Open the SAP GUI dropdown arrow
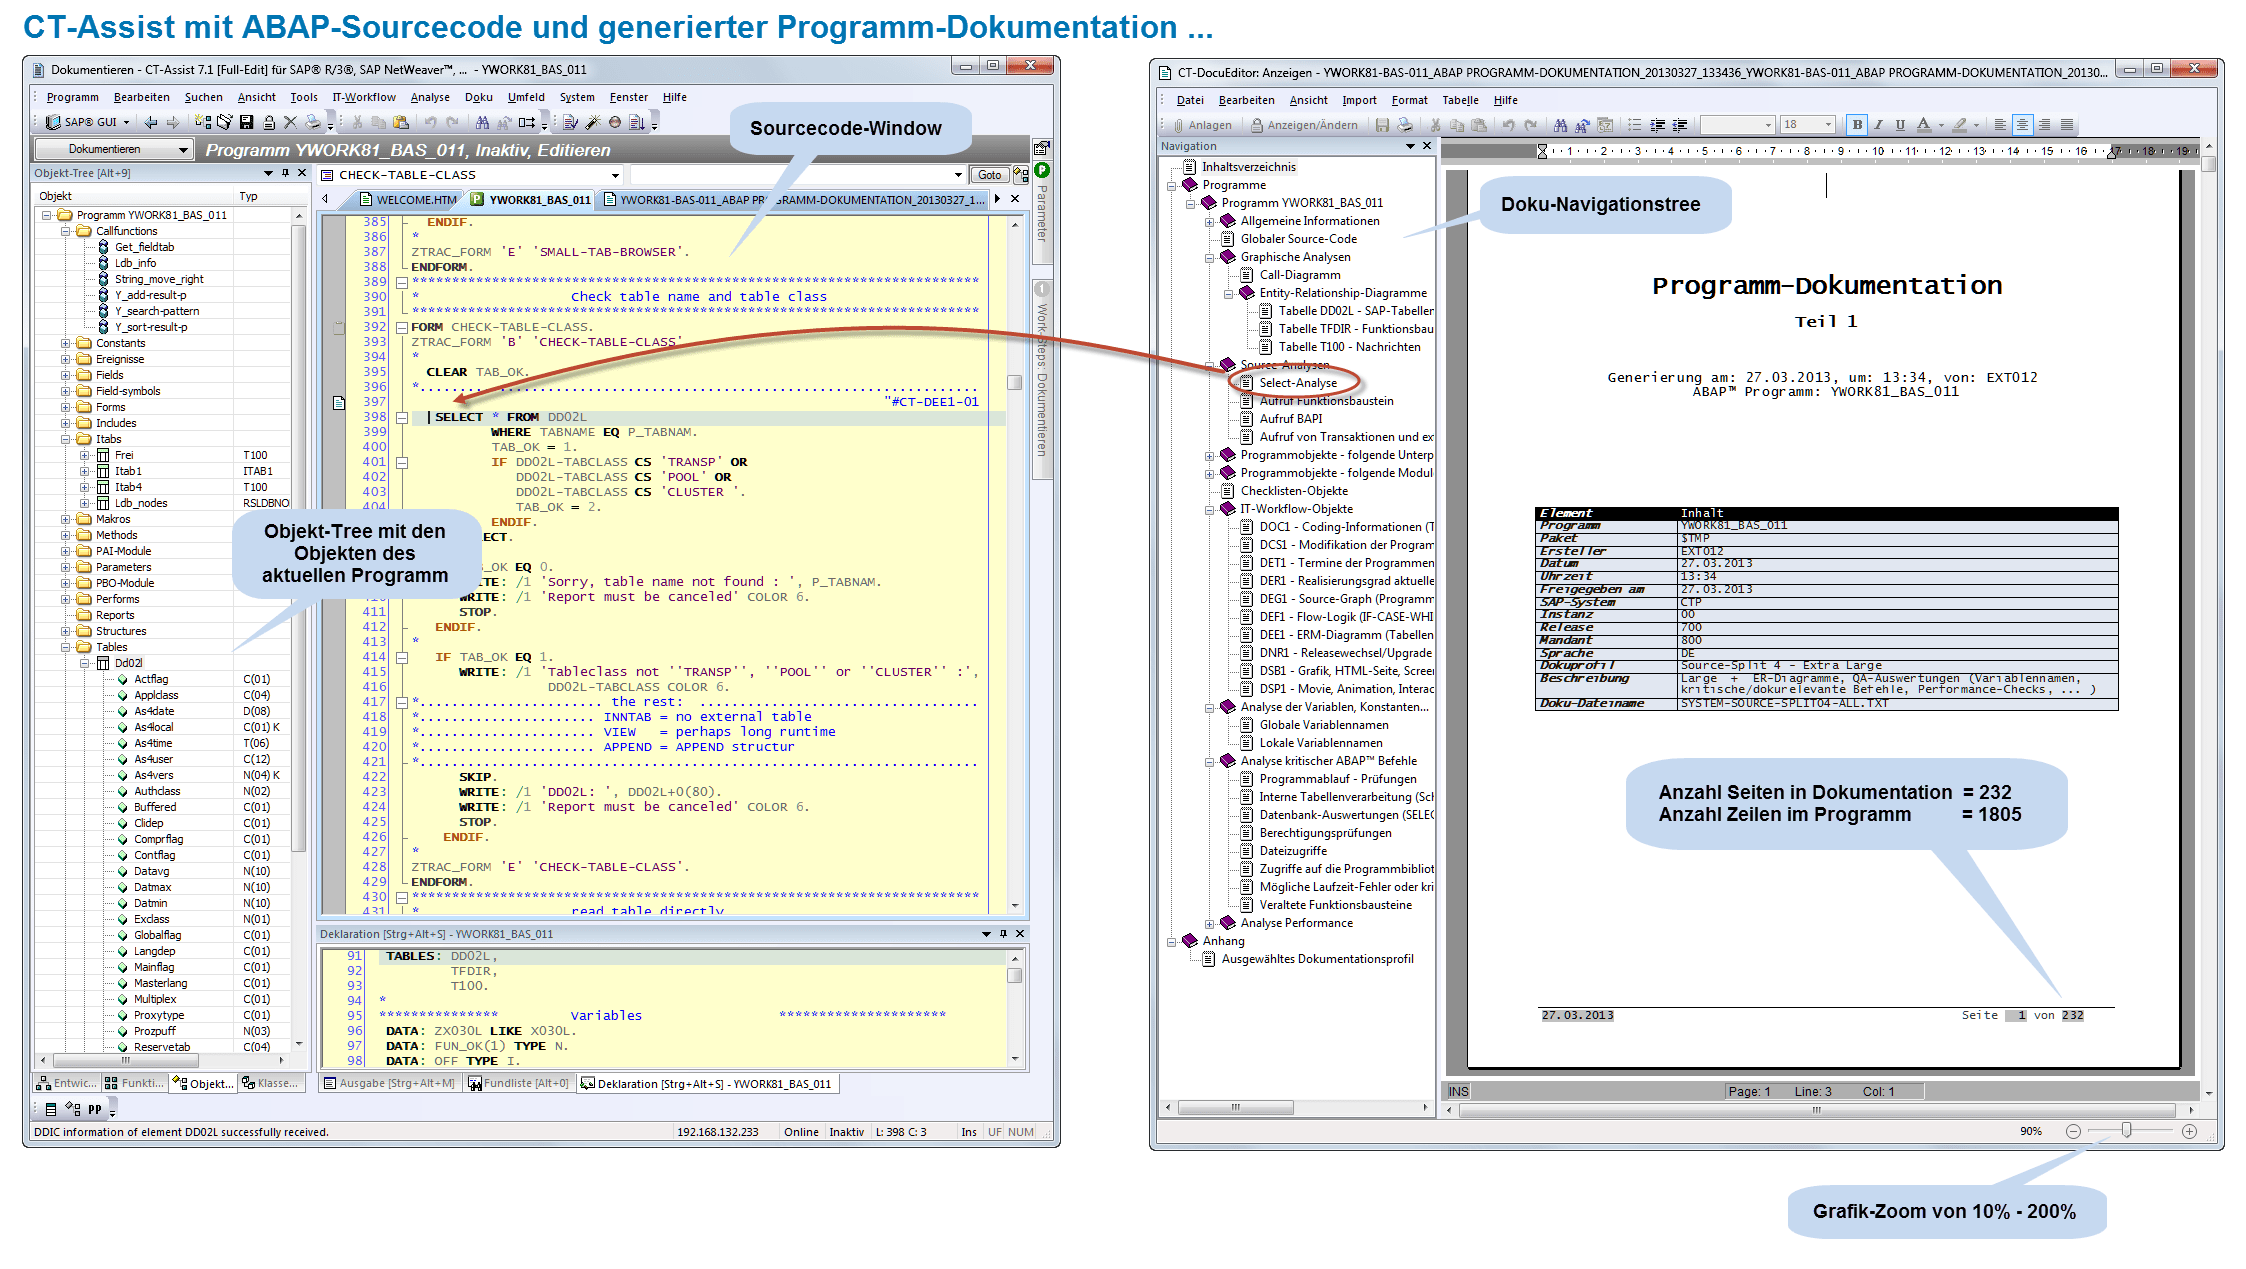 127,122
